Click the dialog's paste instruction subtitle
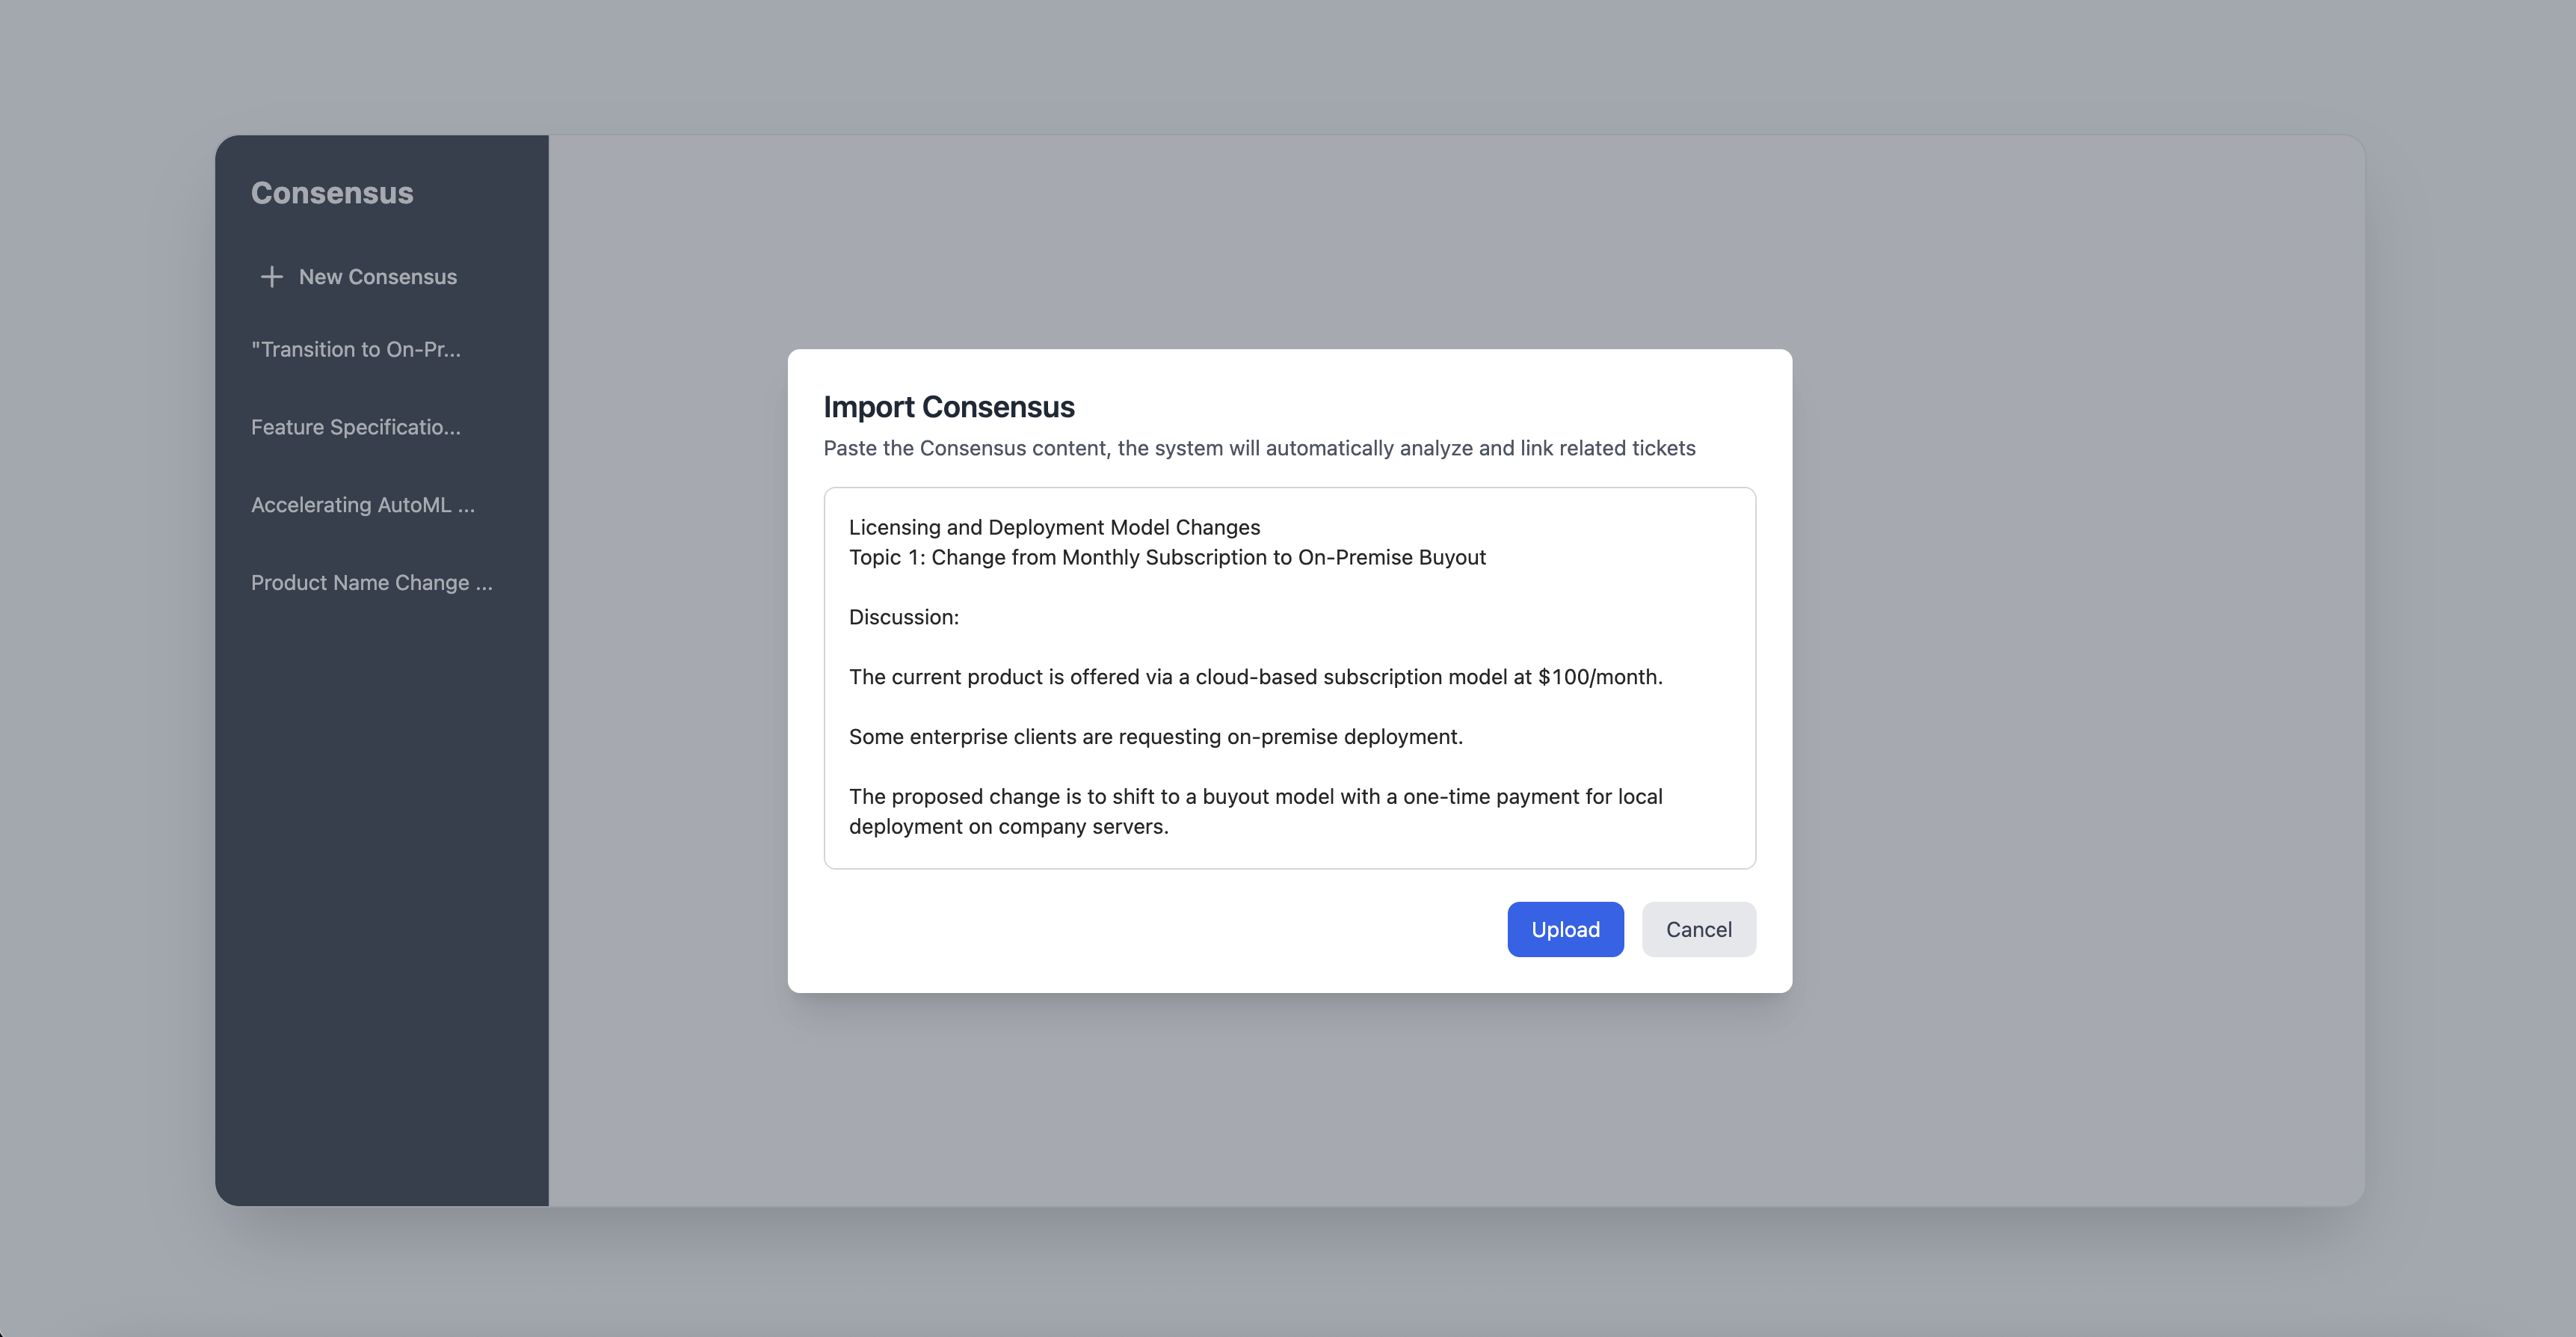2576x1337 pixels. 1258,448
